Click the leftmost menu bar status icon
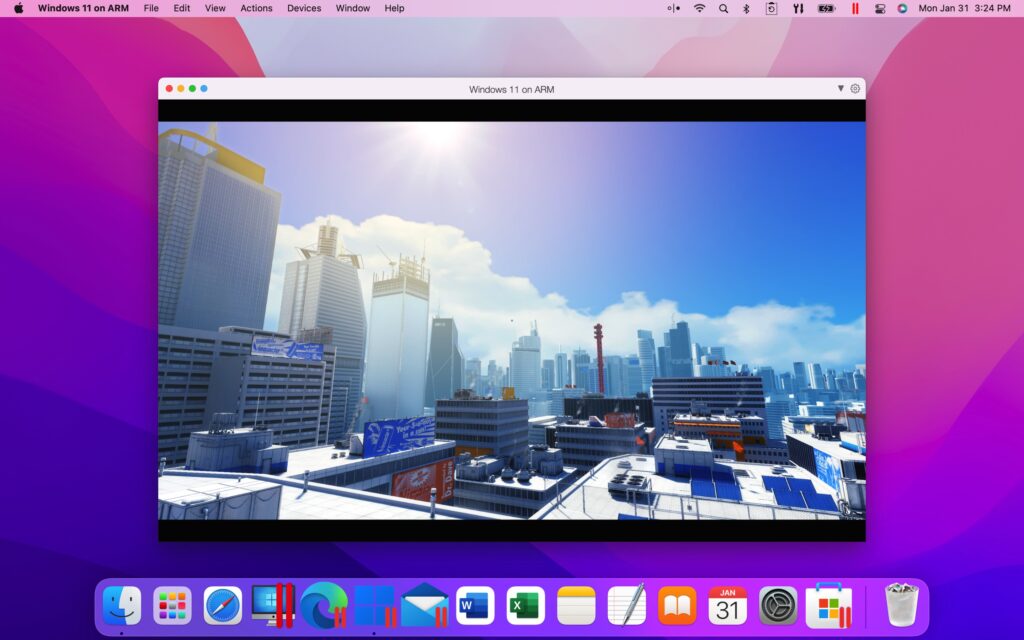1024x640 pixels. click(673, 8)
